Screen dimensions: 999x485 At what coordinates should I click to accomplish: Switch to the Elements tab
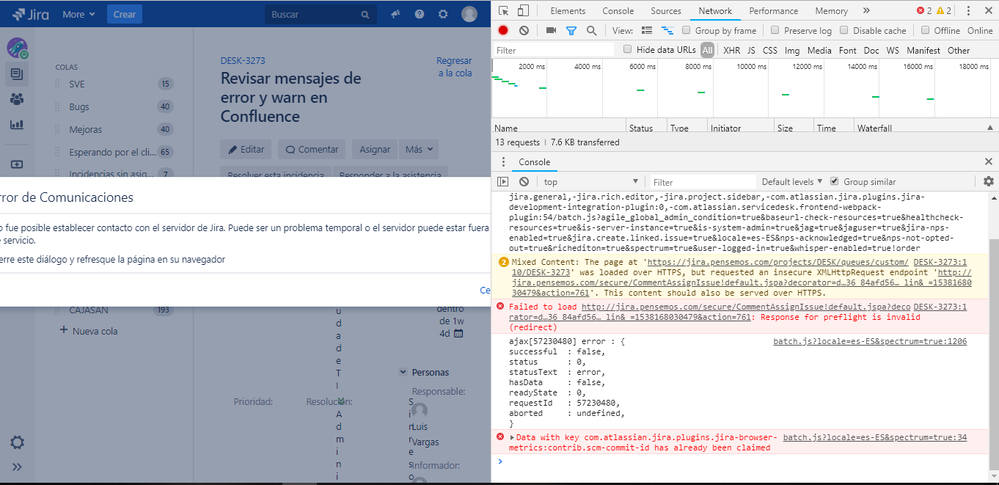[568, 11]
